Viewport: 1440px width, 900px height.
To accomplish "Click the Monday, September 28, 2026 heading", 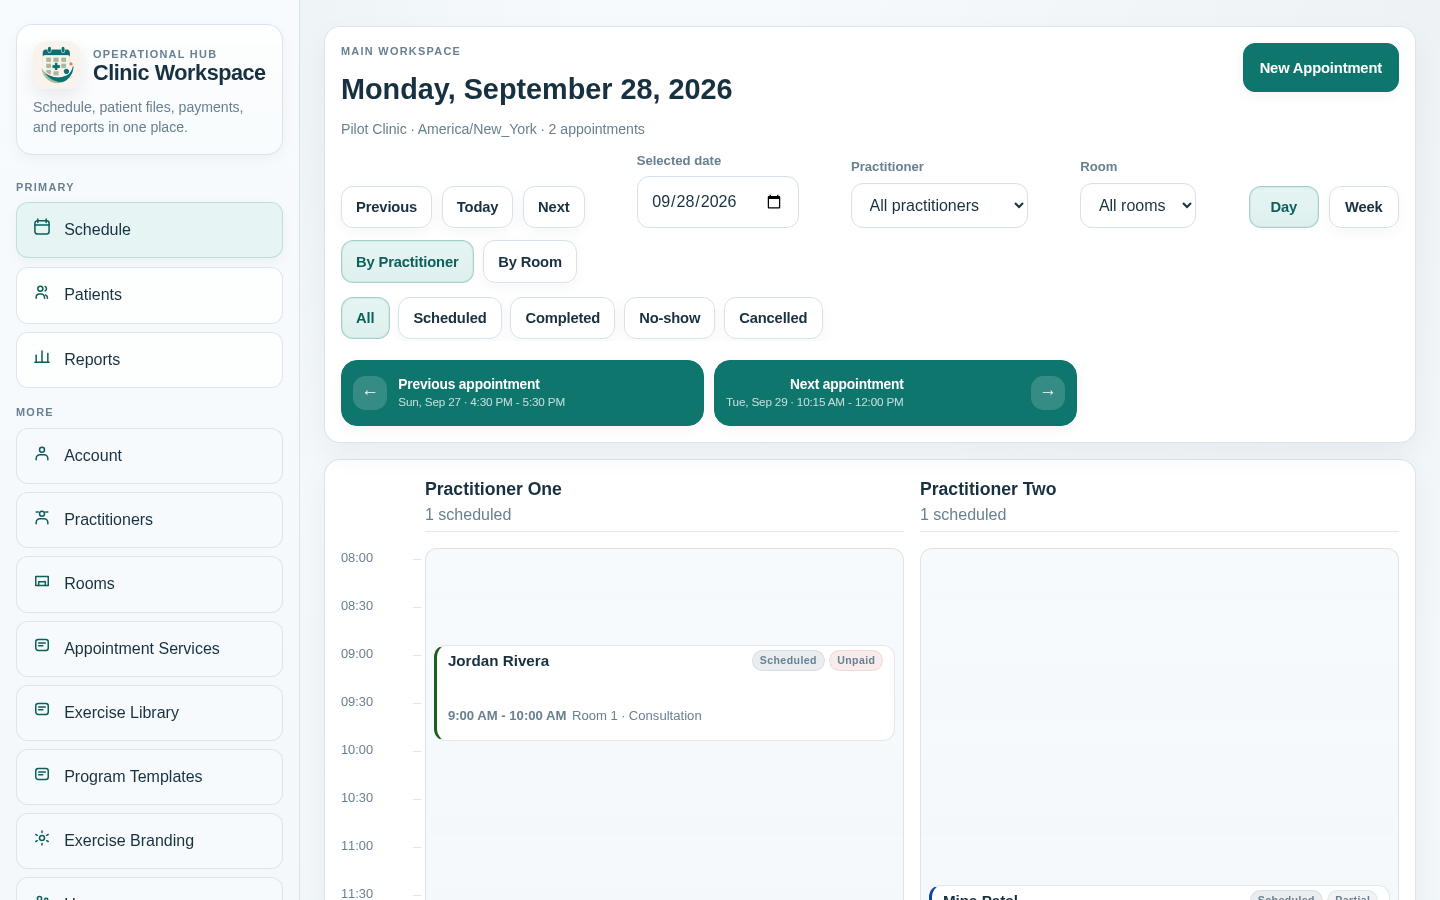I will [537, 89].
